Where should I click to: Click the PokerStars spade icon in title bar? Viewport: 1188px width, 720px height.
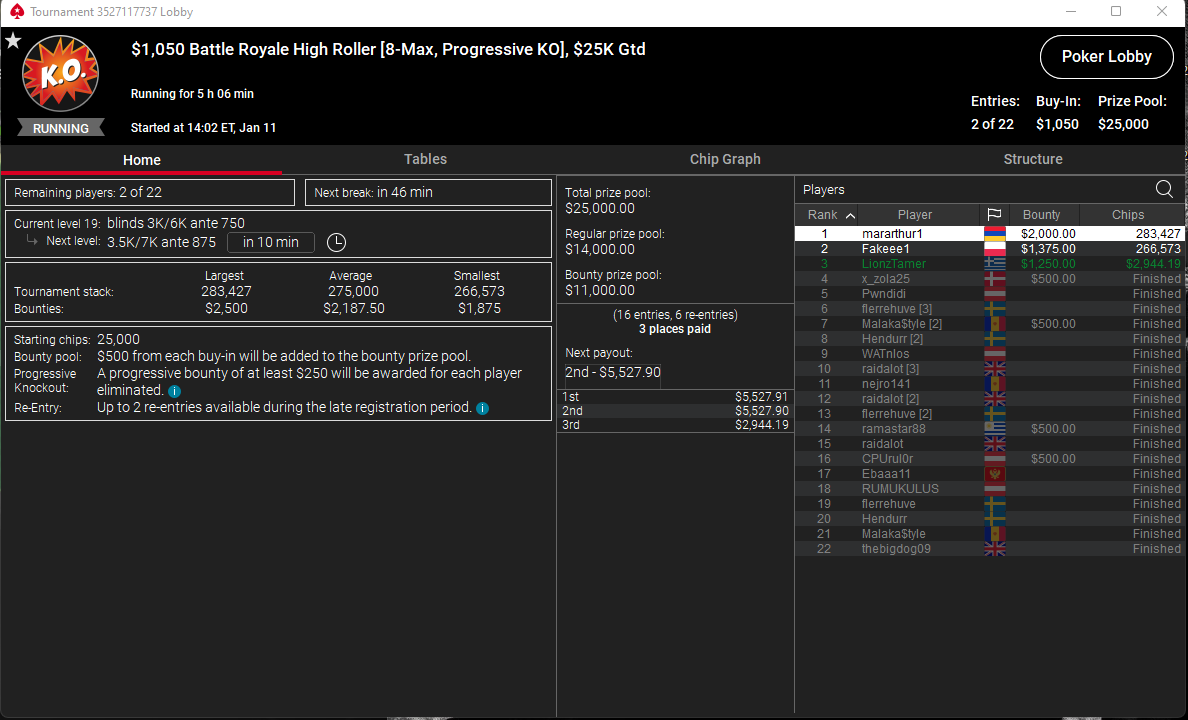click(17, 11)
